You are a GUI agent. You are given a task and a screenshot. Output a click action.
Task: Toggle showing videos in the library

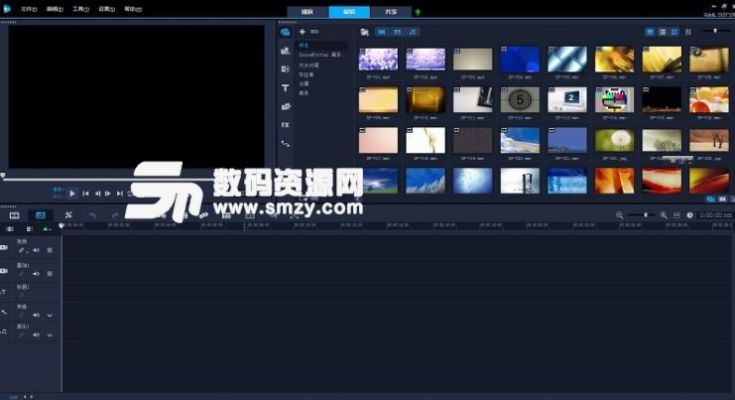(382, 32)
